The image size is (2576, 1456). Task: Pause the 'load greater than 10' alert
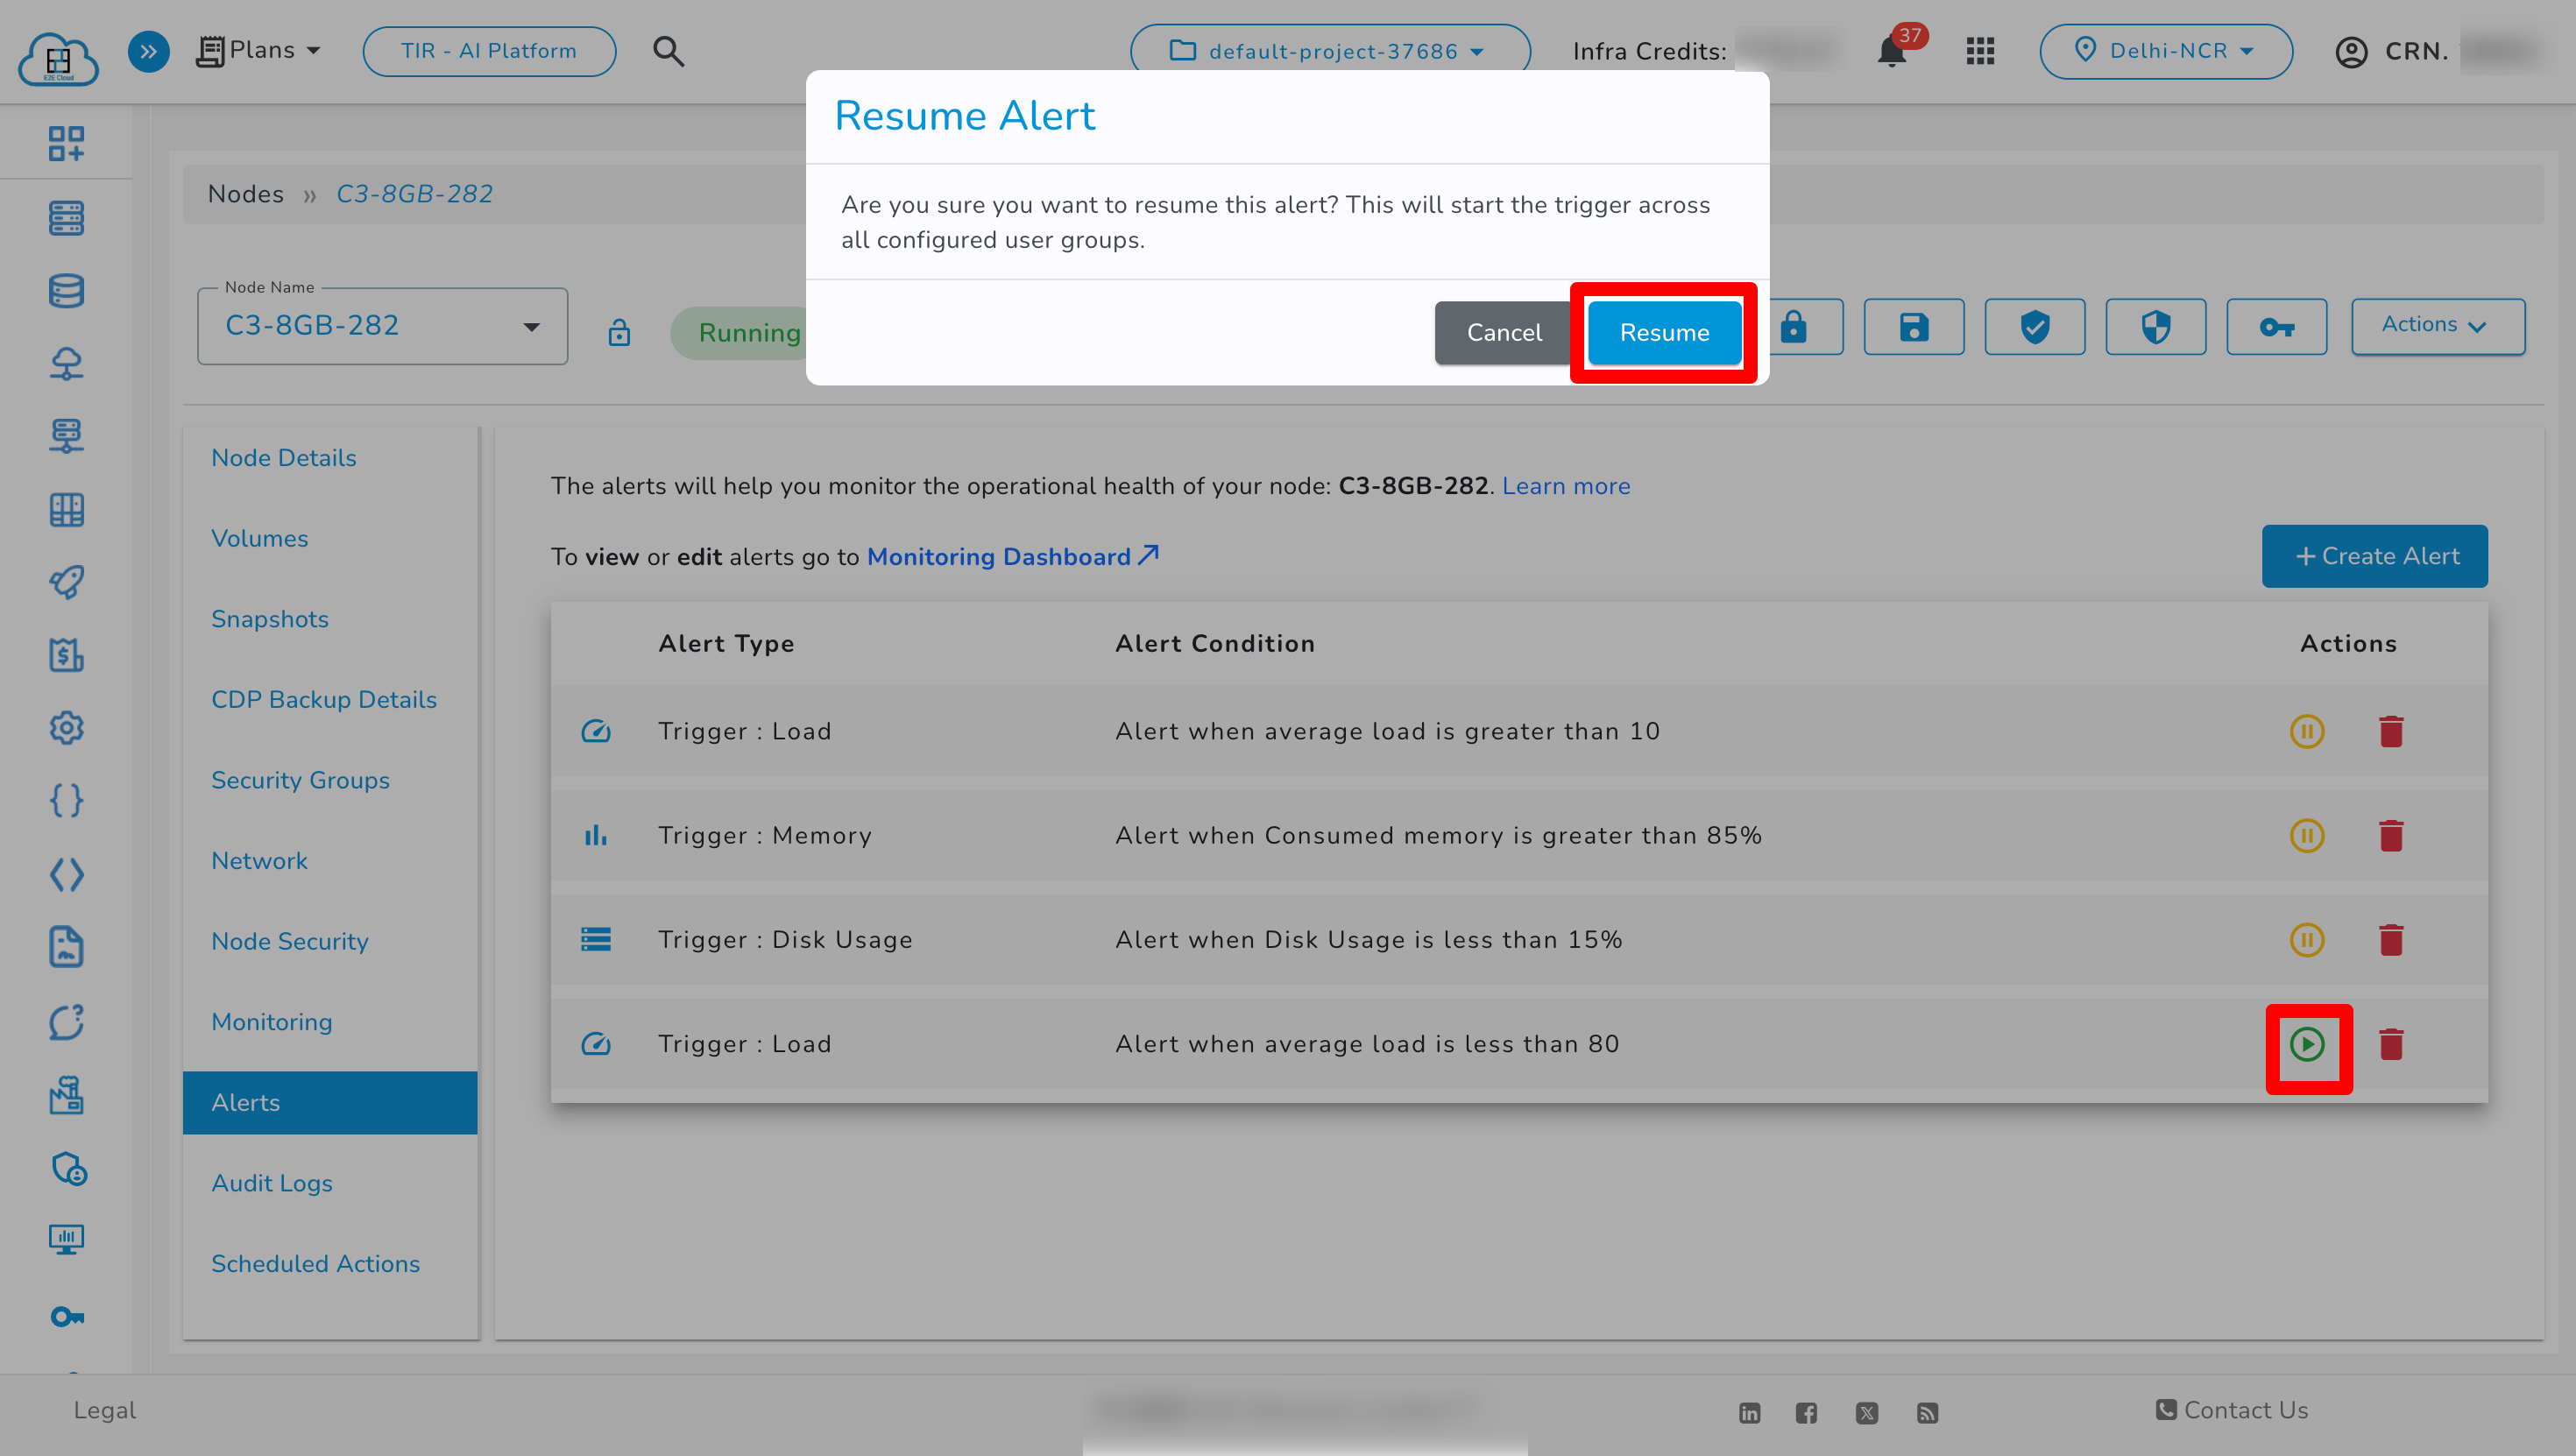(x=2307, y=732)
